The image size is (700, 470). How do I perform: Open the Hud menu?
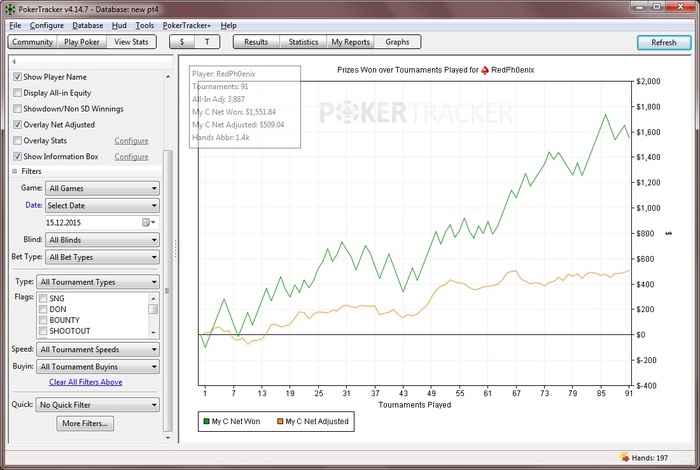pyautogui.click(x=119, y=25)
